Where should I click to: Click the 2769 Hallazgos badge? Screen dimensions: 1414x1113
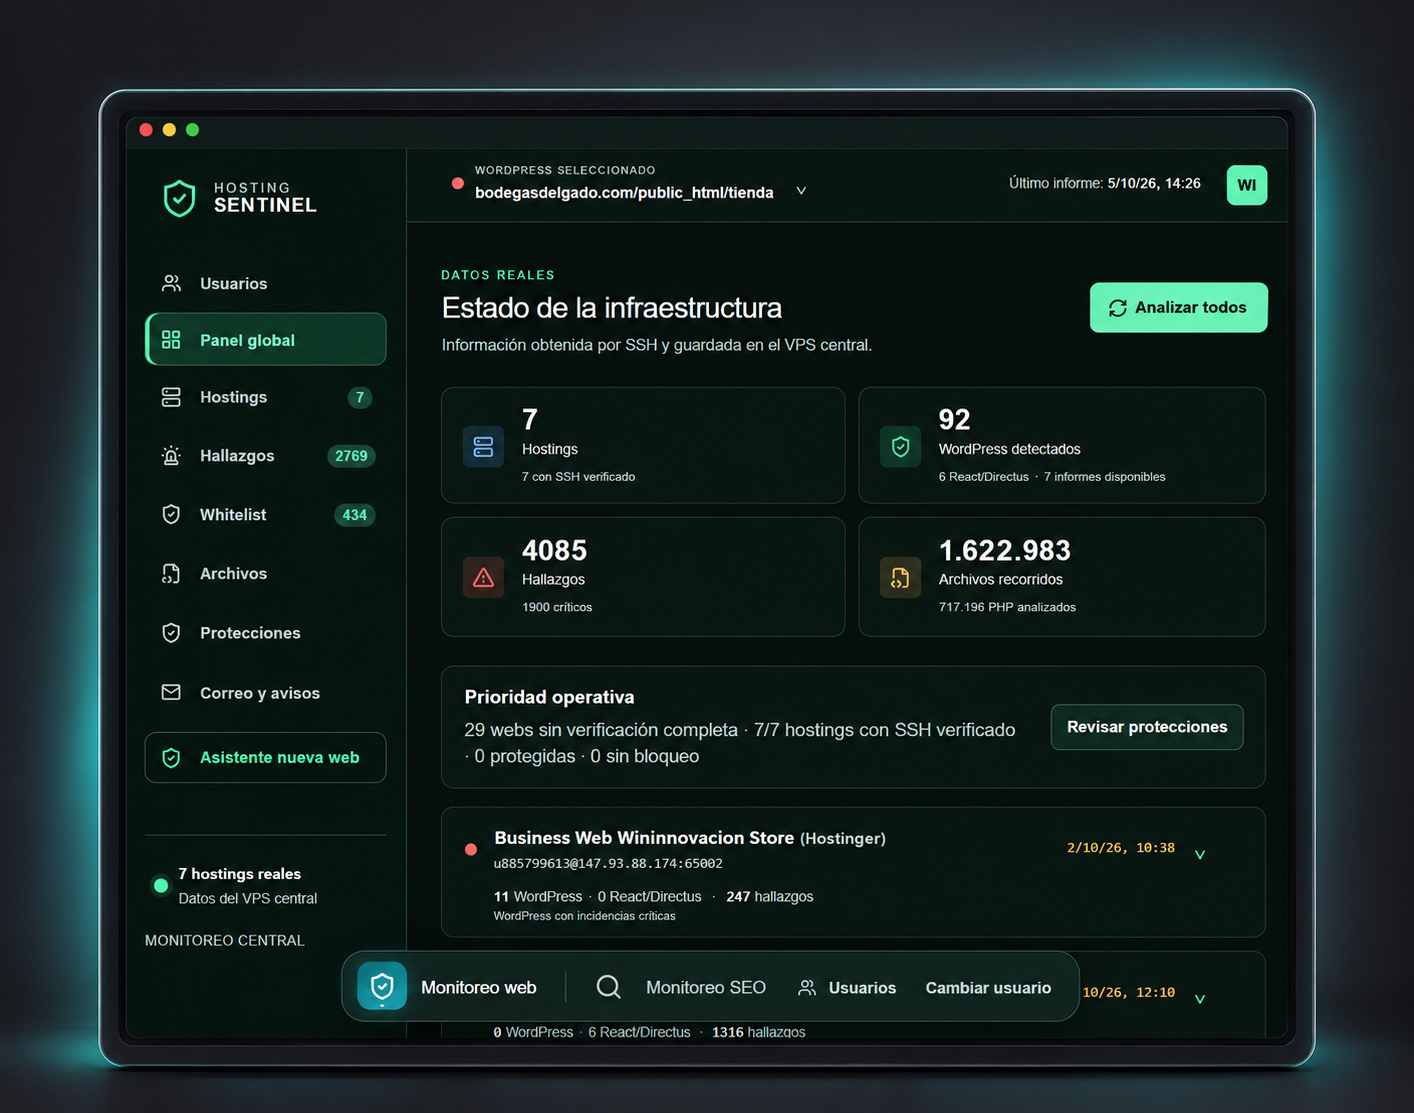click(x=351, y=456)
